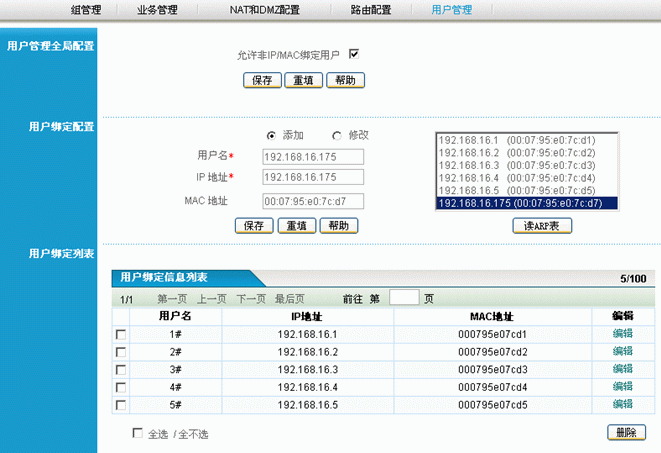This screenshot has width=661, height=453.
Task: Click the page number input box
Action: [x=403, y=297]
